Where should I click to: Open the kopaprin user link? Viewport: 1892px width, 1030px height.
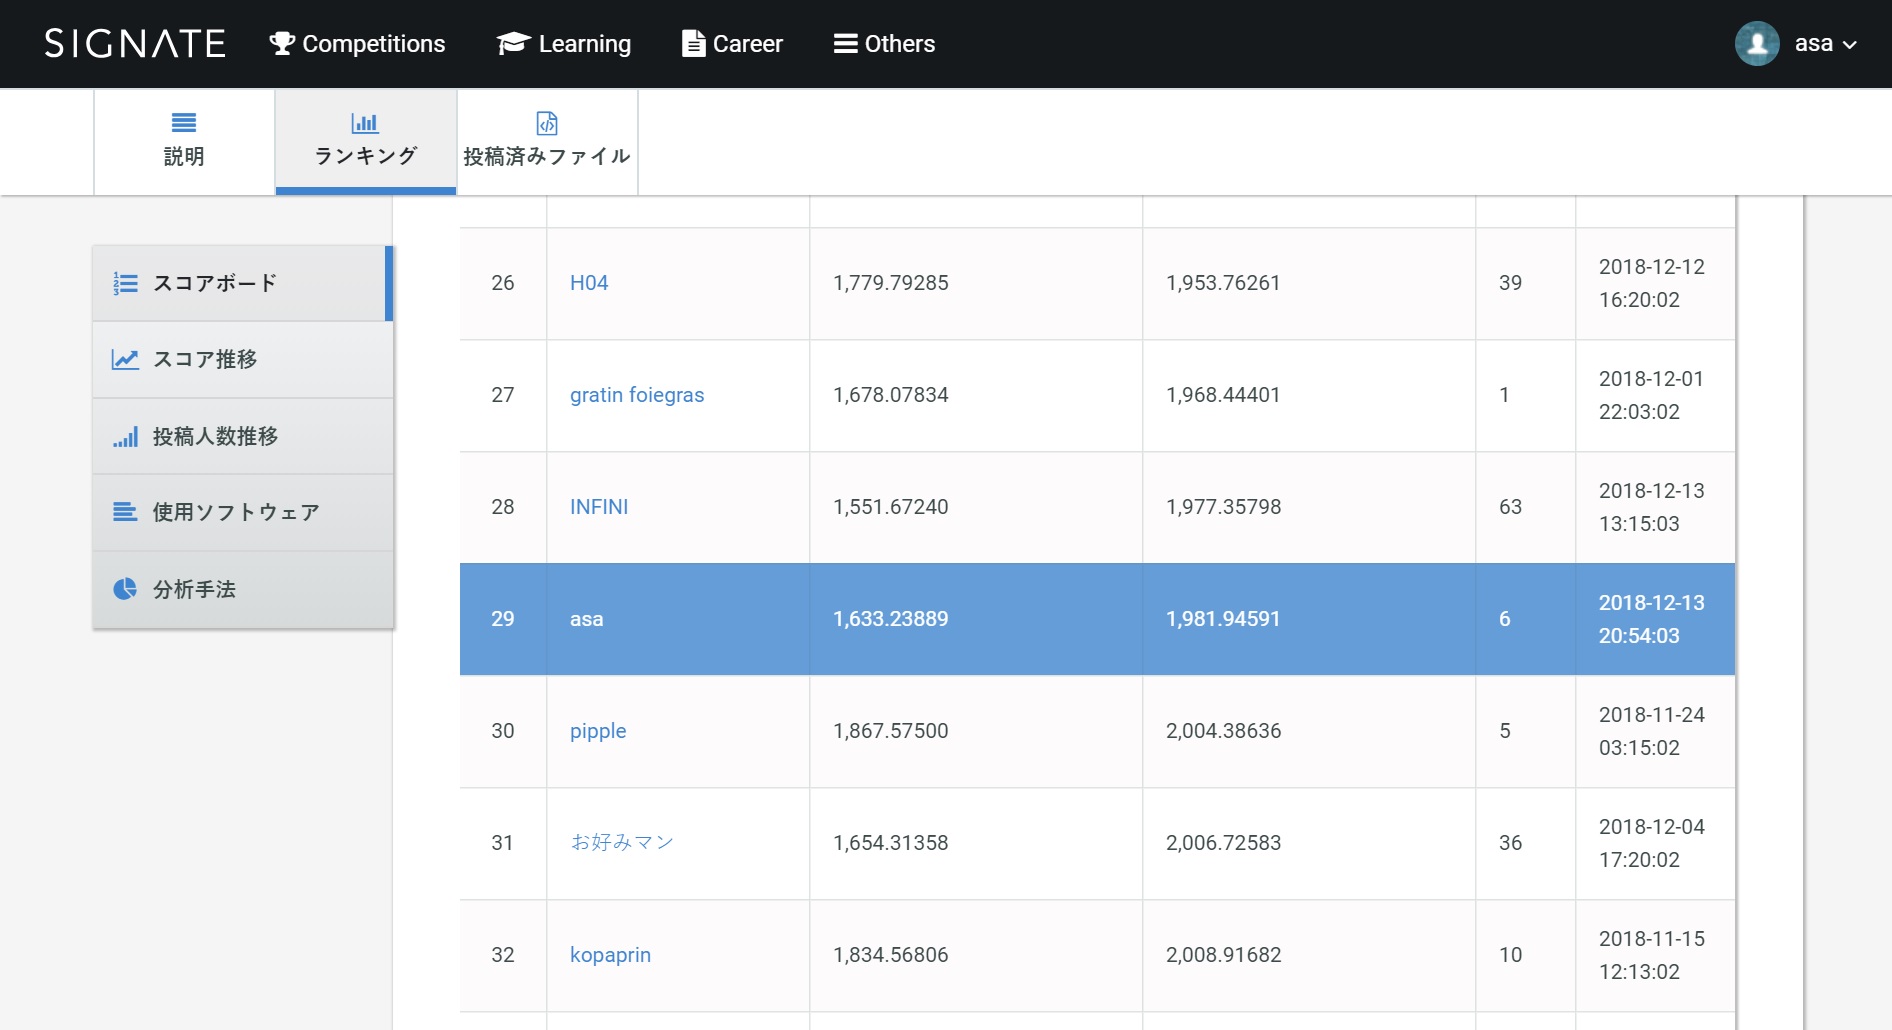click(610, 955)
